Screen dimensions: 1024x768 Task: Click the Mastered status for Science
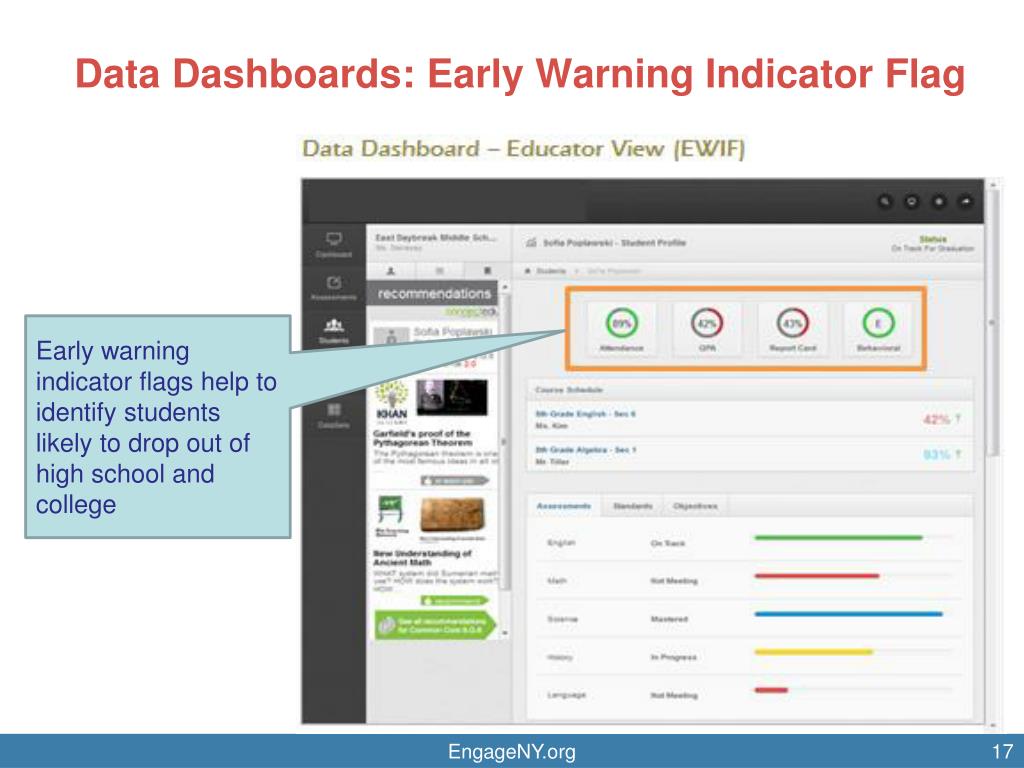[669, 619]
